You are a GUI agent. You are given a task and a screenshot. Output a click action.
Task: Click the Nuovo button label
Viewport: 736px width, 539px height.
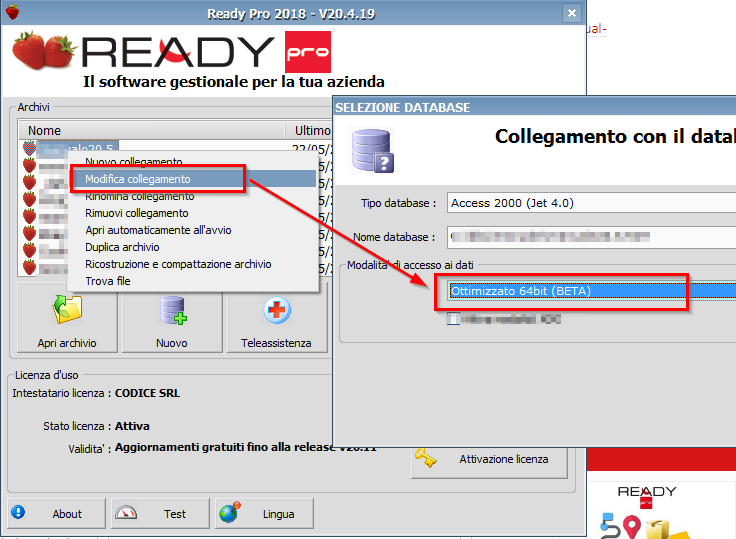172,343
